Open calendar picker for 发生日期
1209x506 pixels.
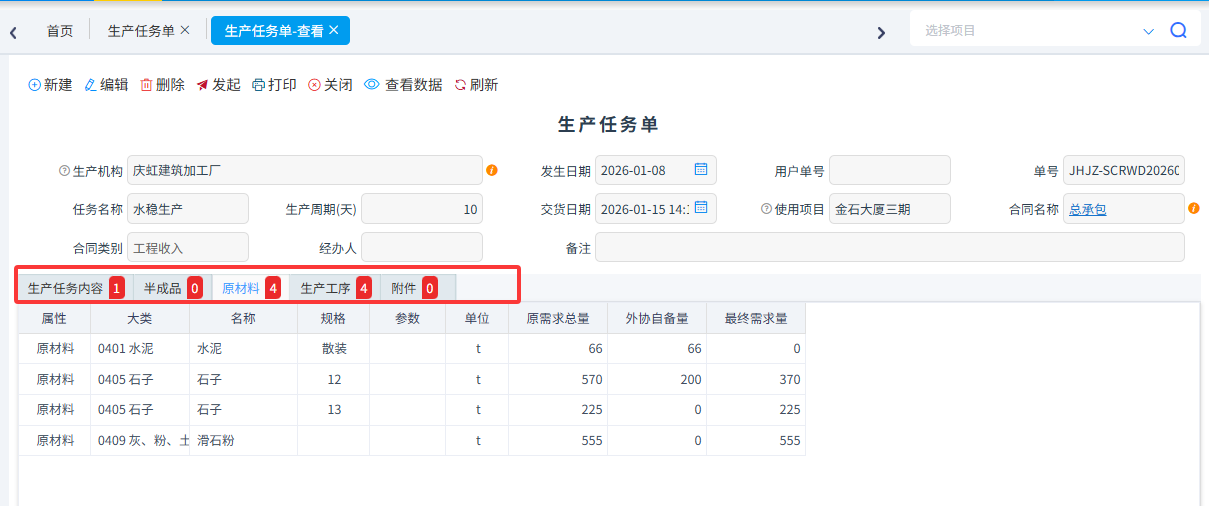point(701,169)
